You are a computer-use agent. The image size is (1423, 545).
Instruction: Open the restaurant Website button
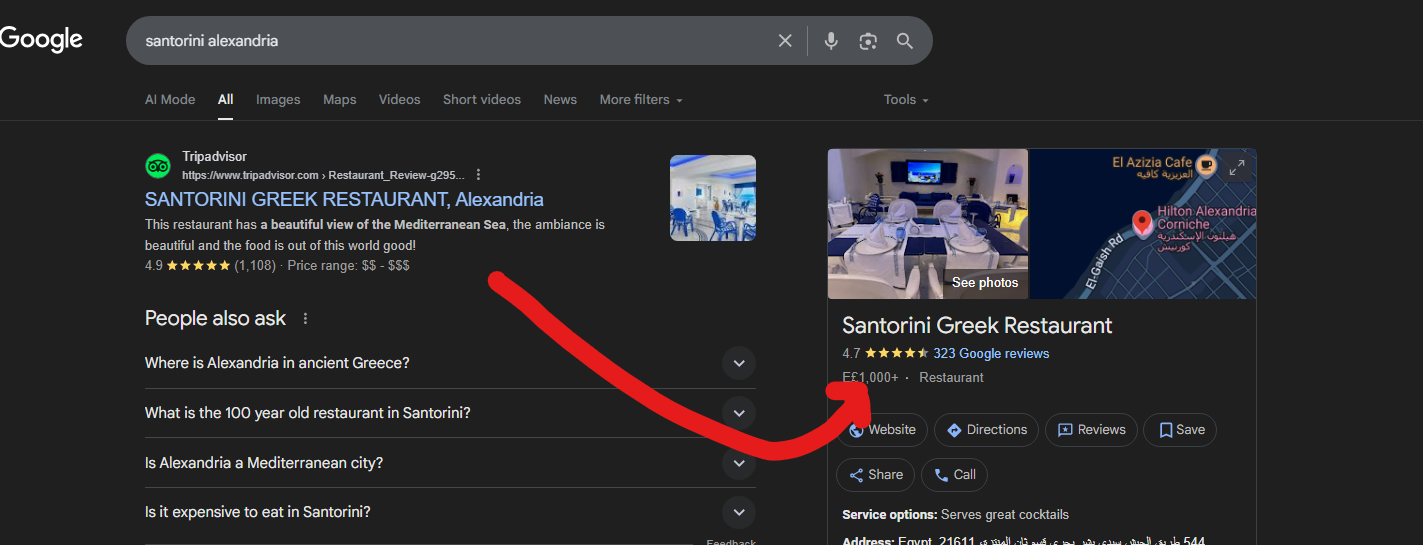(882, 430)
